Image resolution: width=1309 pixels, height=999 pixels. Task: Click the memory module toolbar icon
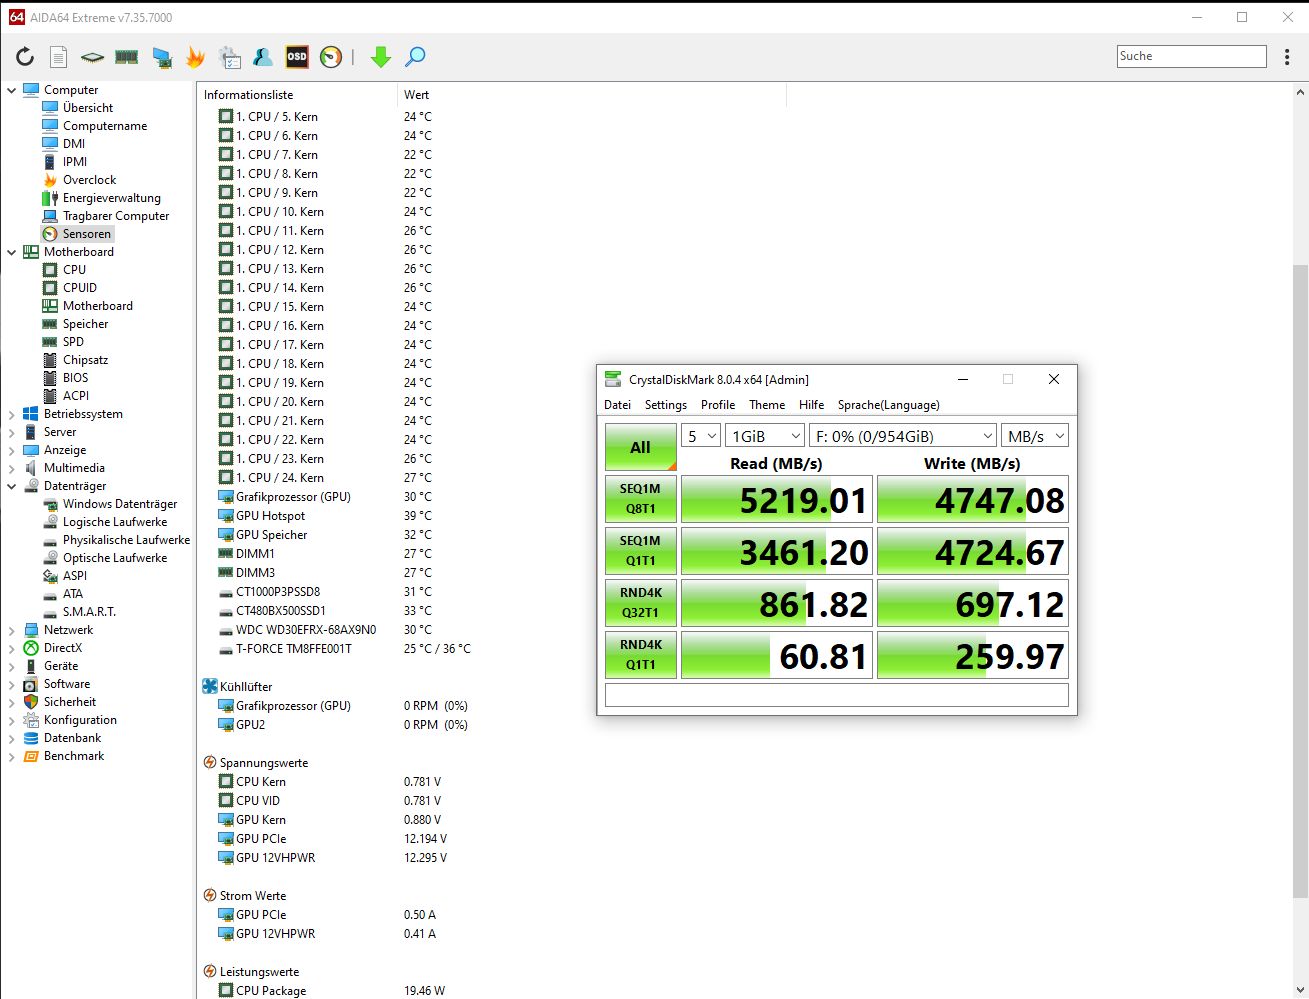point(126,57)
